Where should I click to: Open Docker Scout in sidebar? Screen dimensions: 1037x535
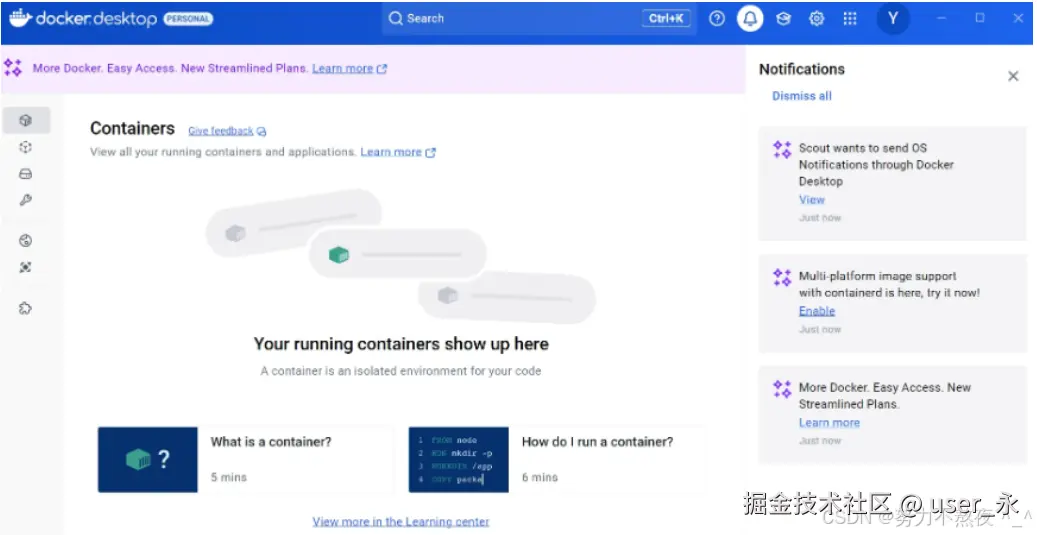click(x=26, y=241)
